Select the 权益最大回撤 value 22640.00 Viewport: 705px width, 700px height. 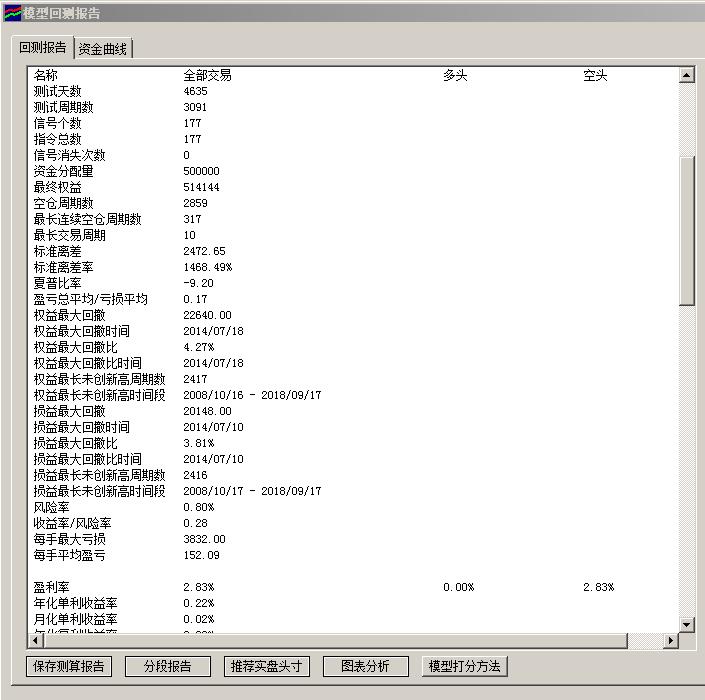(x=207, y=315)
